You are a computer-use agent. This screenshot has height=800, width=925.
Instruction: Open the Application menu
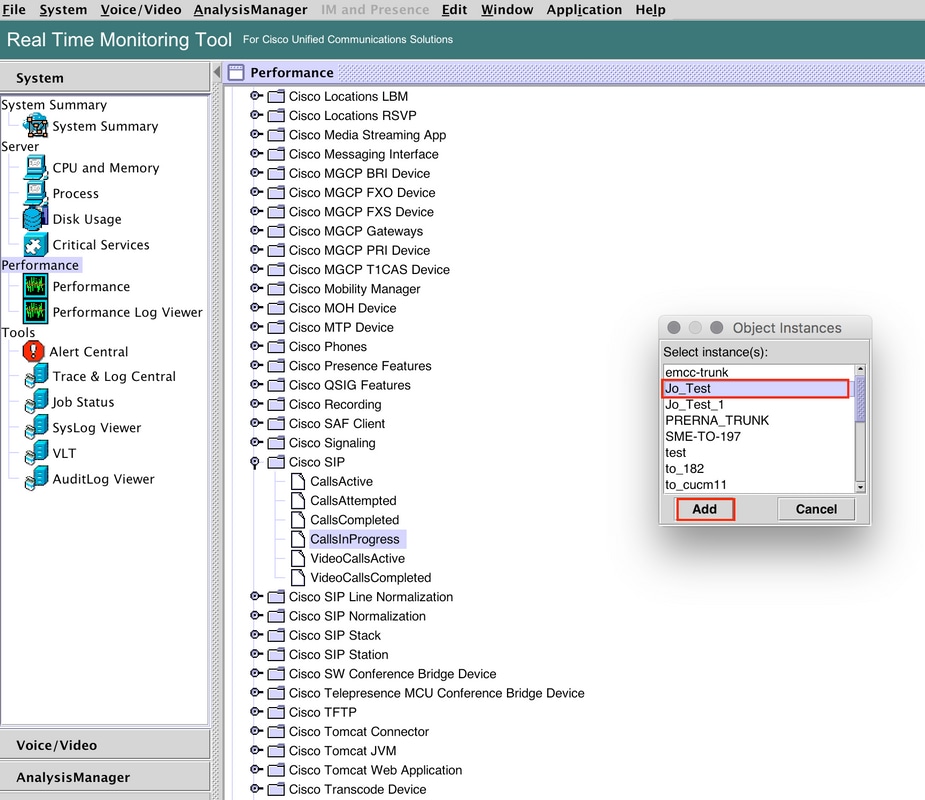click(x=584, y=9)
